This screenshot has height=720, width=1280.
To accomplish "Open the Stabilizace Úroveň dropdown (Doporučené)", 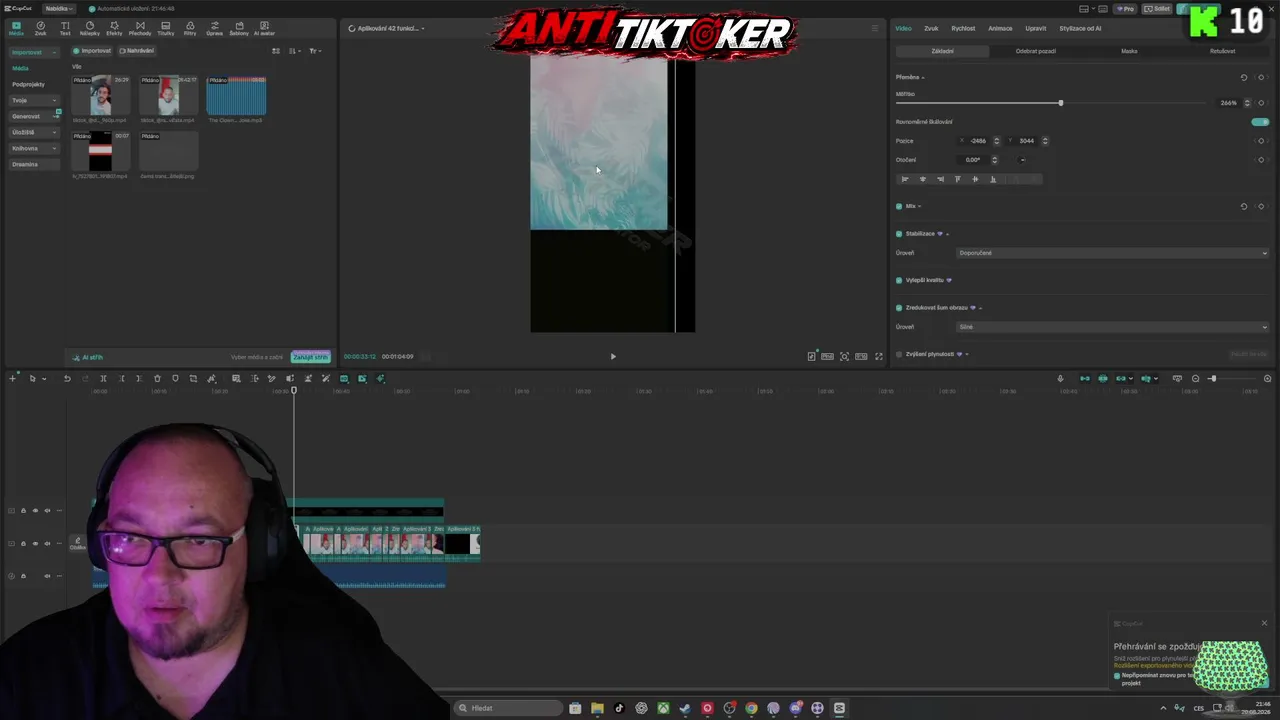I will click(x=1112, y=253).
